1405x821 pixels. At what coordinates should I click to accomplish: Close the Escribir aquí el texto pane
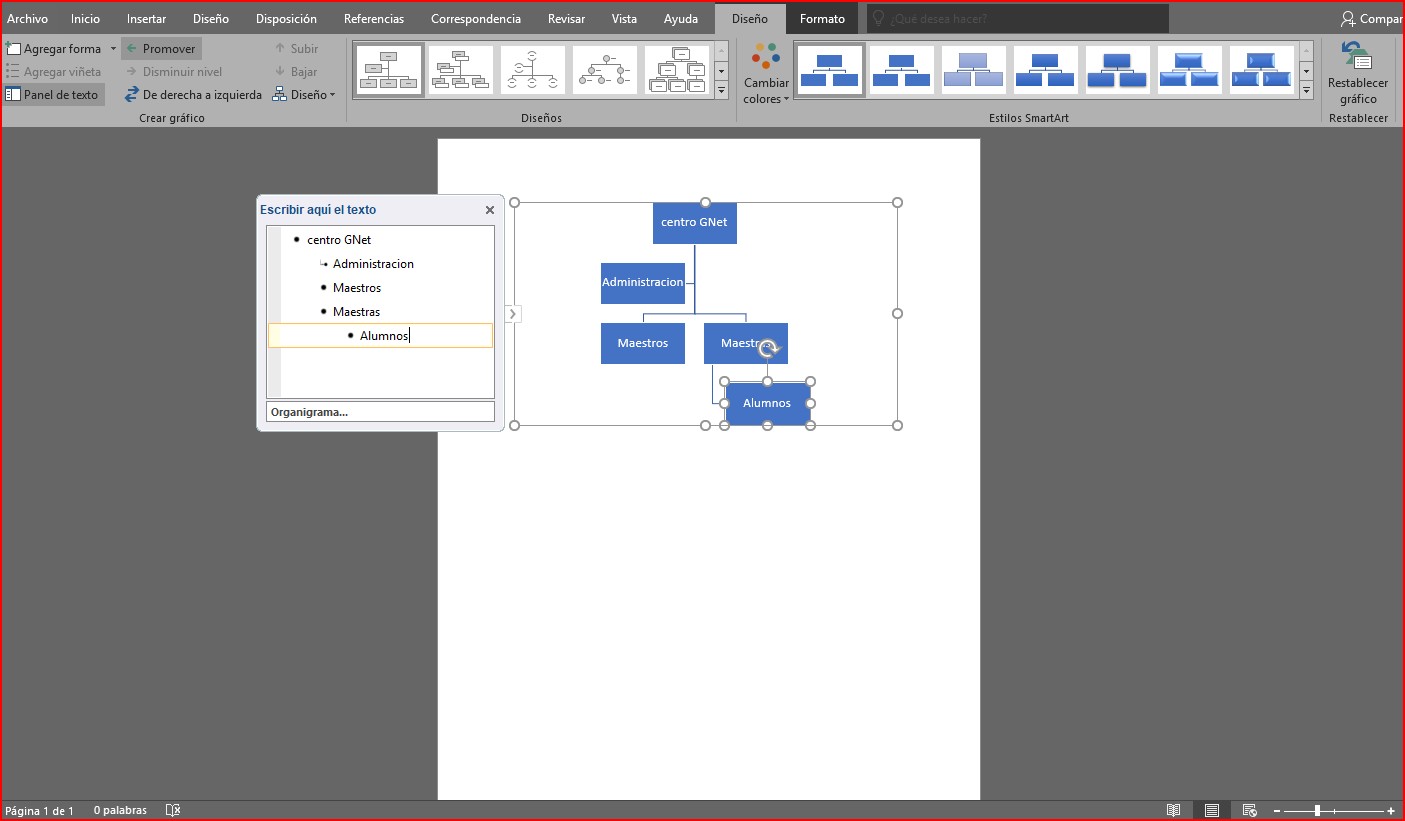tap(490, 210)
